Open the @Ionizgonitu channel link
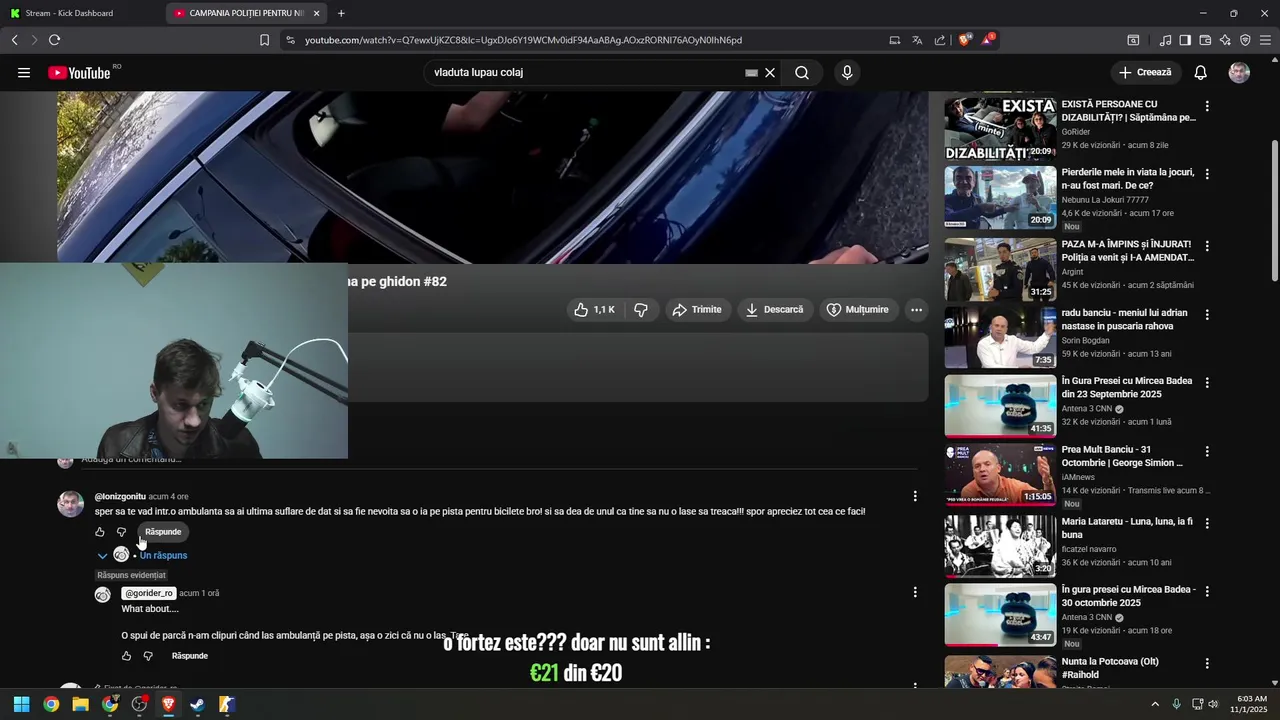 (x=120, y=496)
